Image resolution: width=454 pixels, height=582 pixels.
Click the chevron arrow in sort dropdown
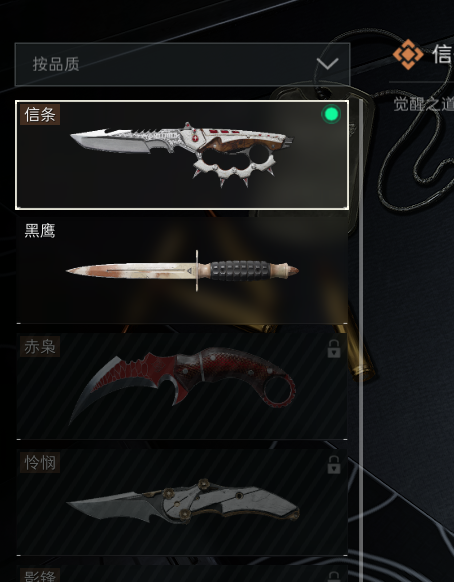point(328,63)
